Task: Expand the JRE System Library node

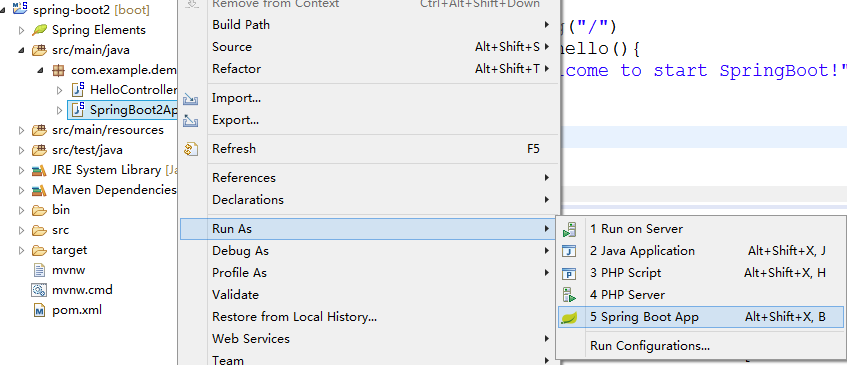Action: [22, 171]
